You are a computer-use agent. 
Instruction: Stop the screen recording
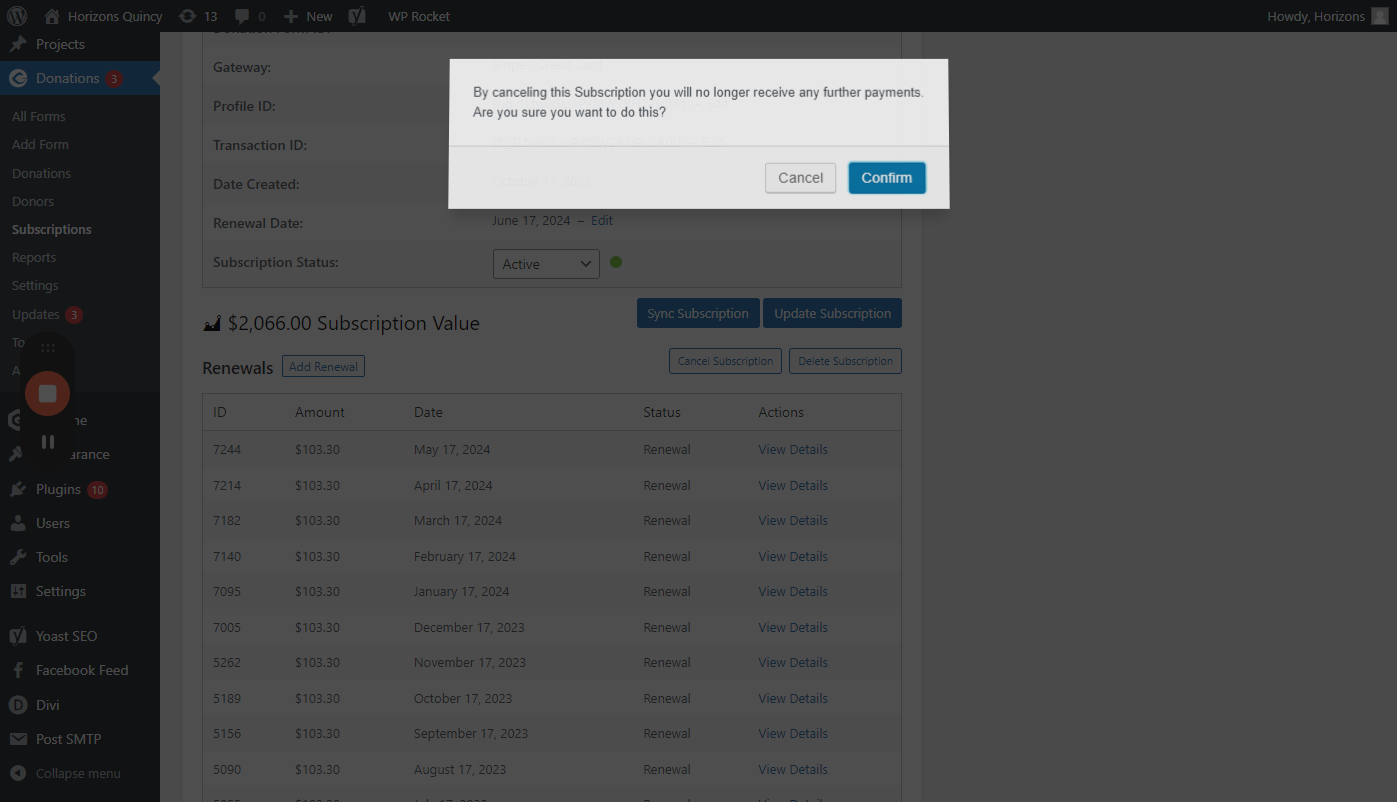[x=47, y=393]
